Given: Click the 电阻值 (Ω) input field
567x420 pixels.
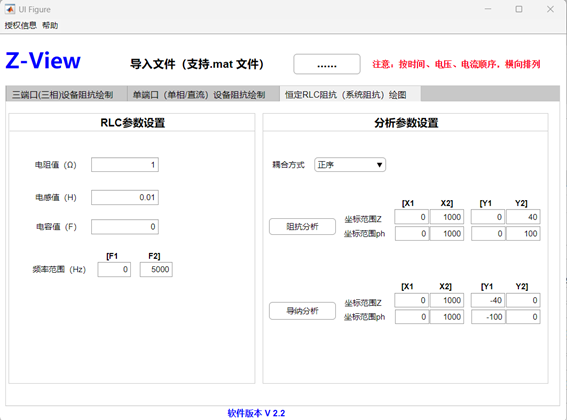Looking at the screenshot, I should (x=125, y=165).
